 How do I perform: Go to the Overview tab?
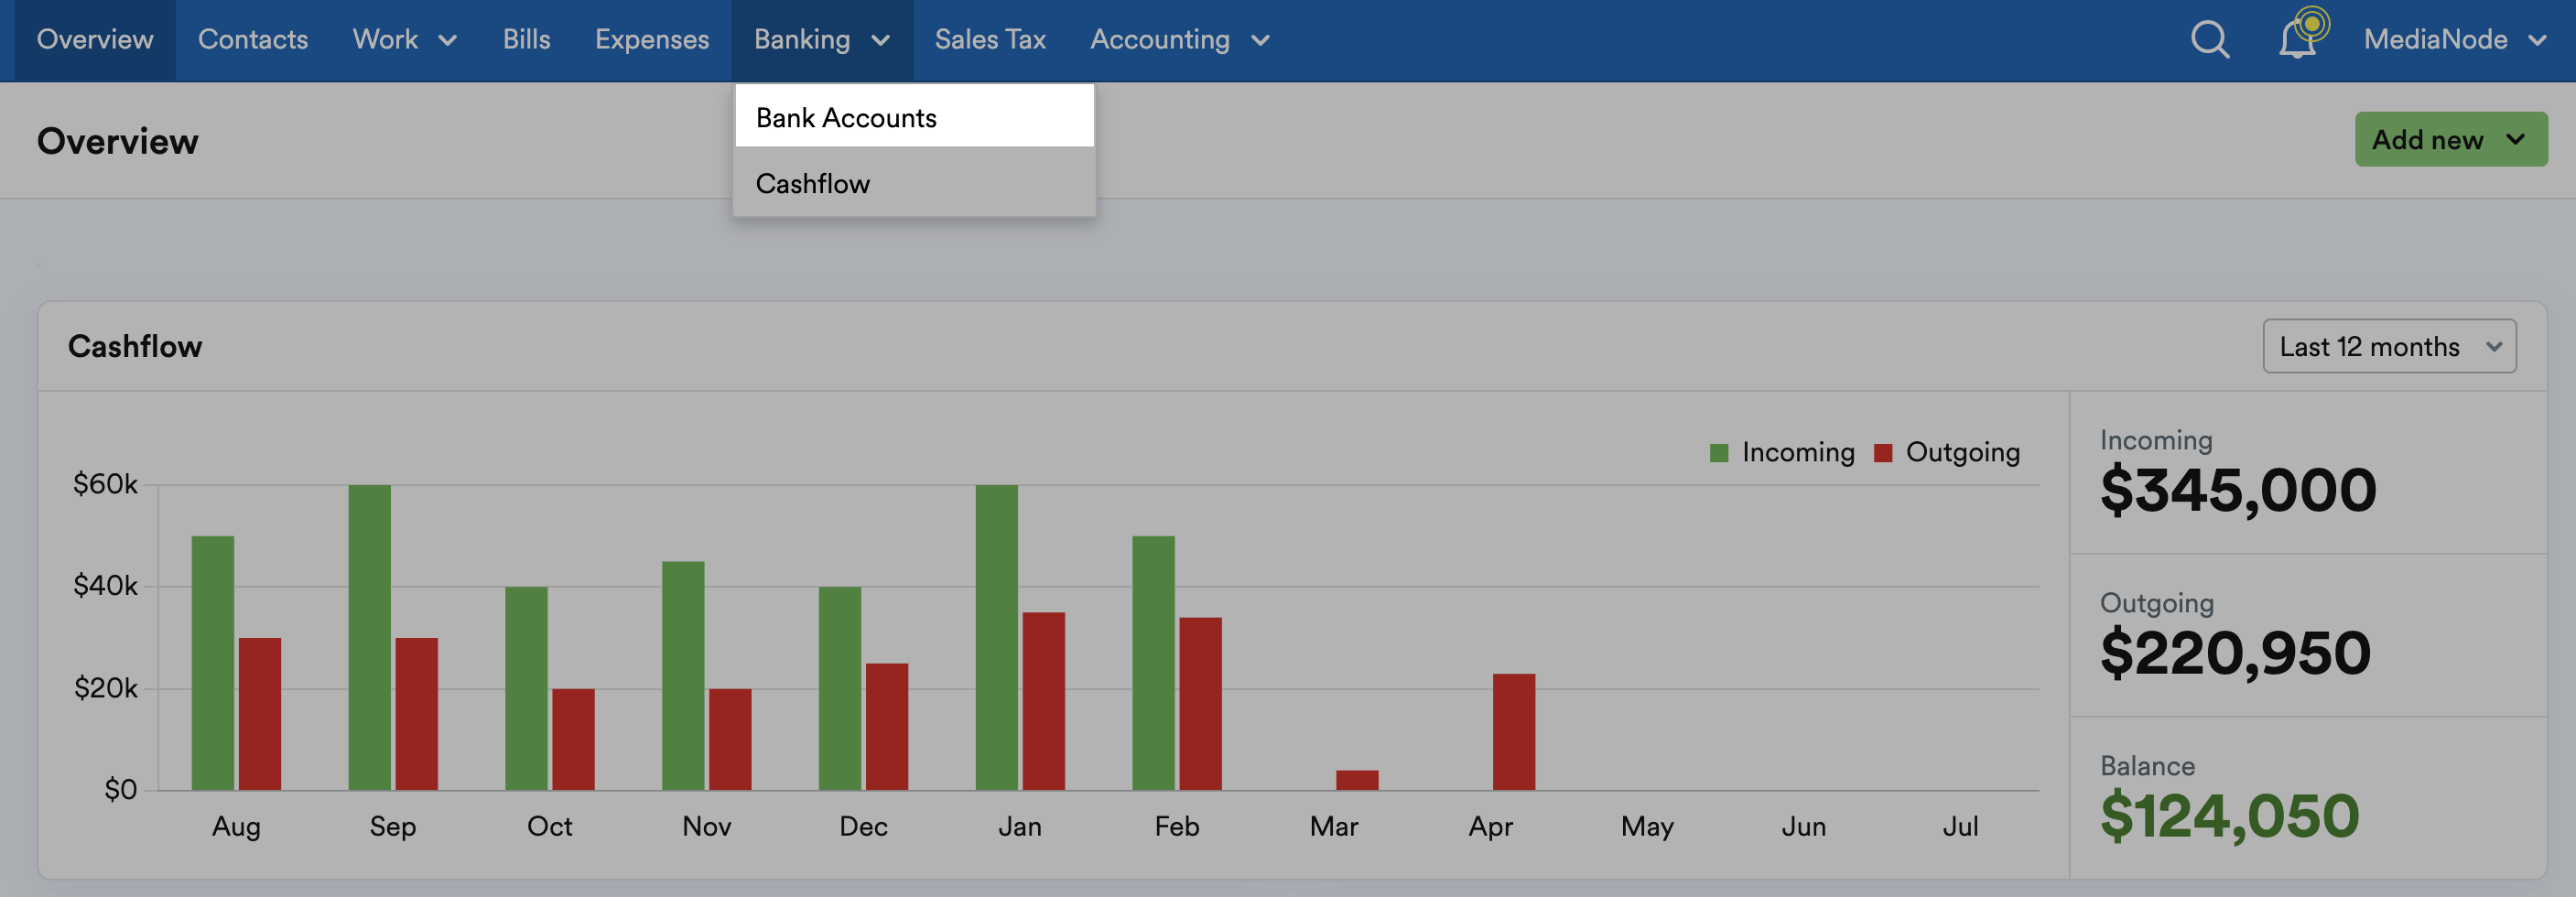coord(95,40)
